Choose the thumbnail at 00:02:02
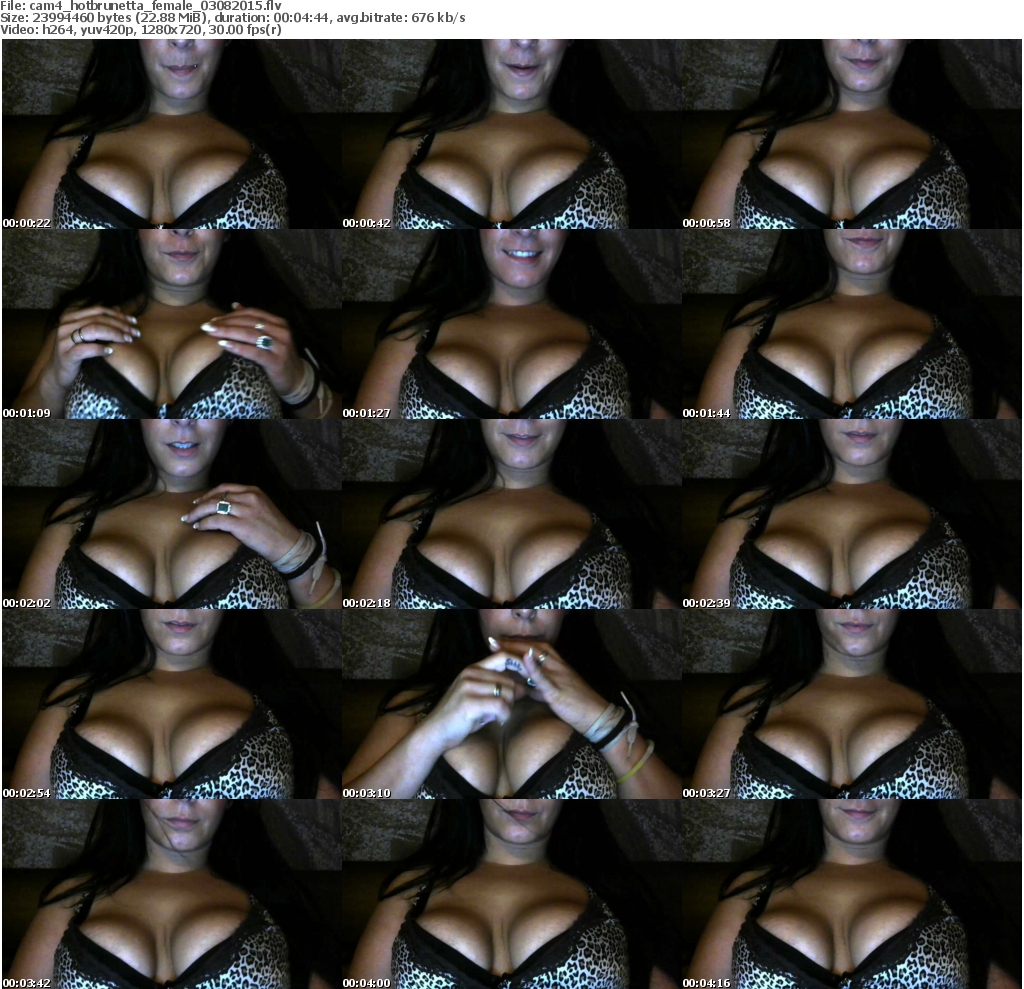The image size is (1024, 989). pos(172,514)
